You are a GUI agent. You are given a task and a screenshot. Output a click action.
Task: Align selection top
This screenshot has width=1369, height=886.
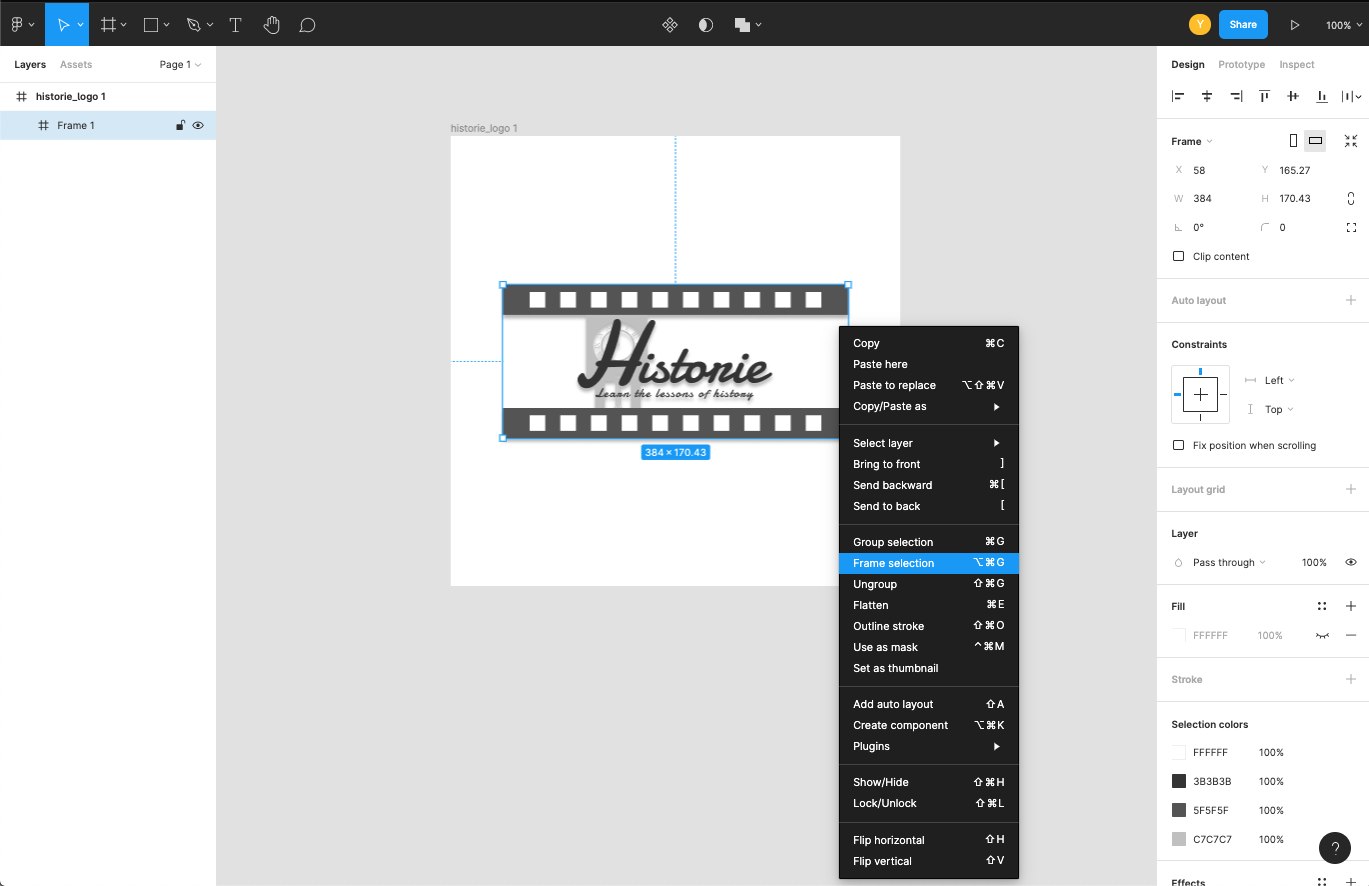tap(1265, 96)
